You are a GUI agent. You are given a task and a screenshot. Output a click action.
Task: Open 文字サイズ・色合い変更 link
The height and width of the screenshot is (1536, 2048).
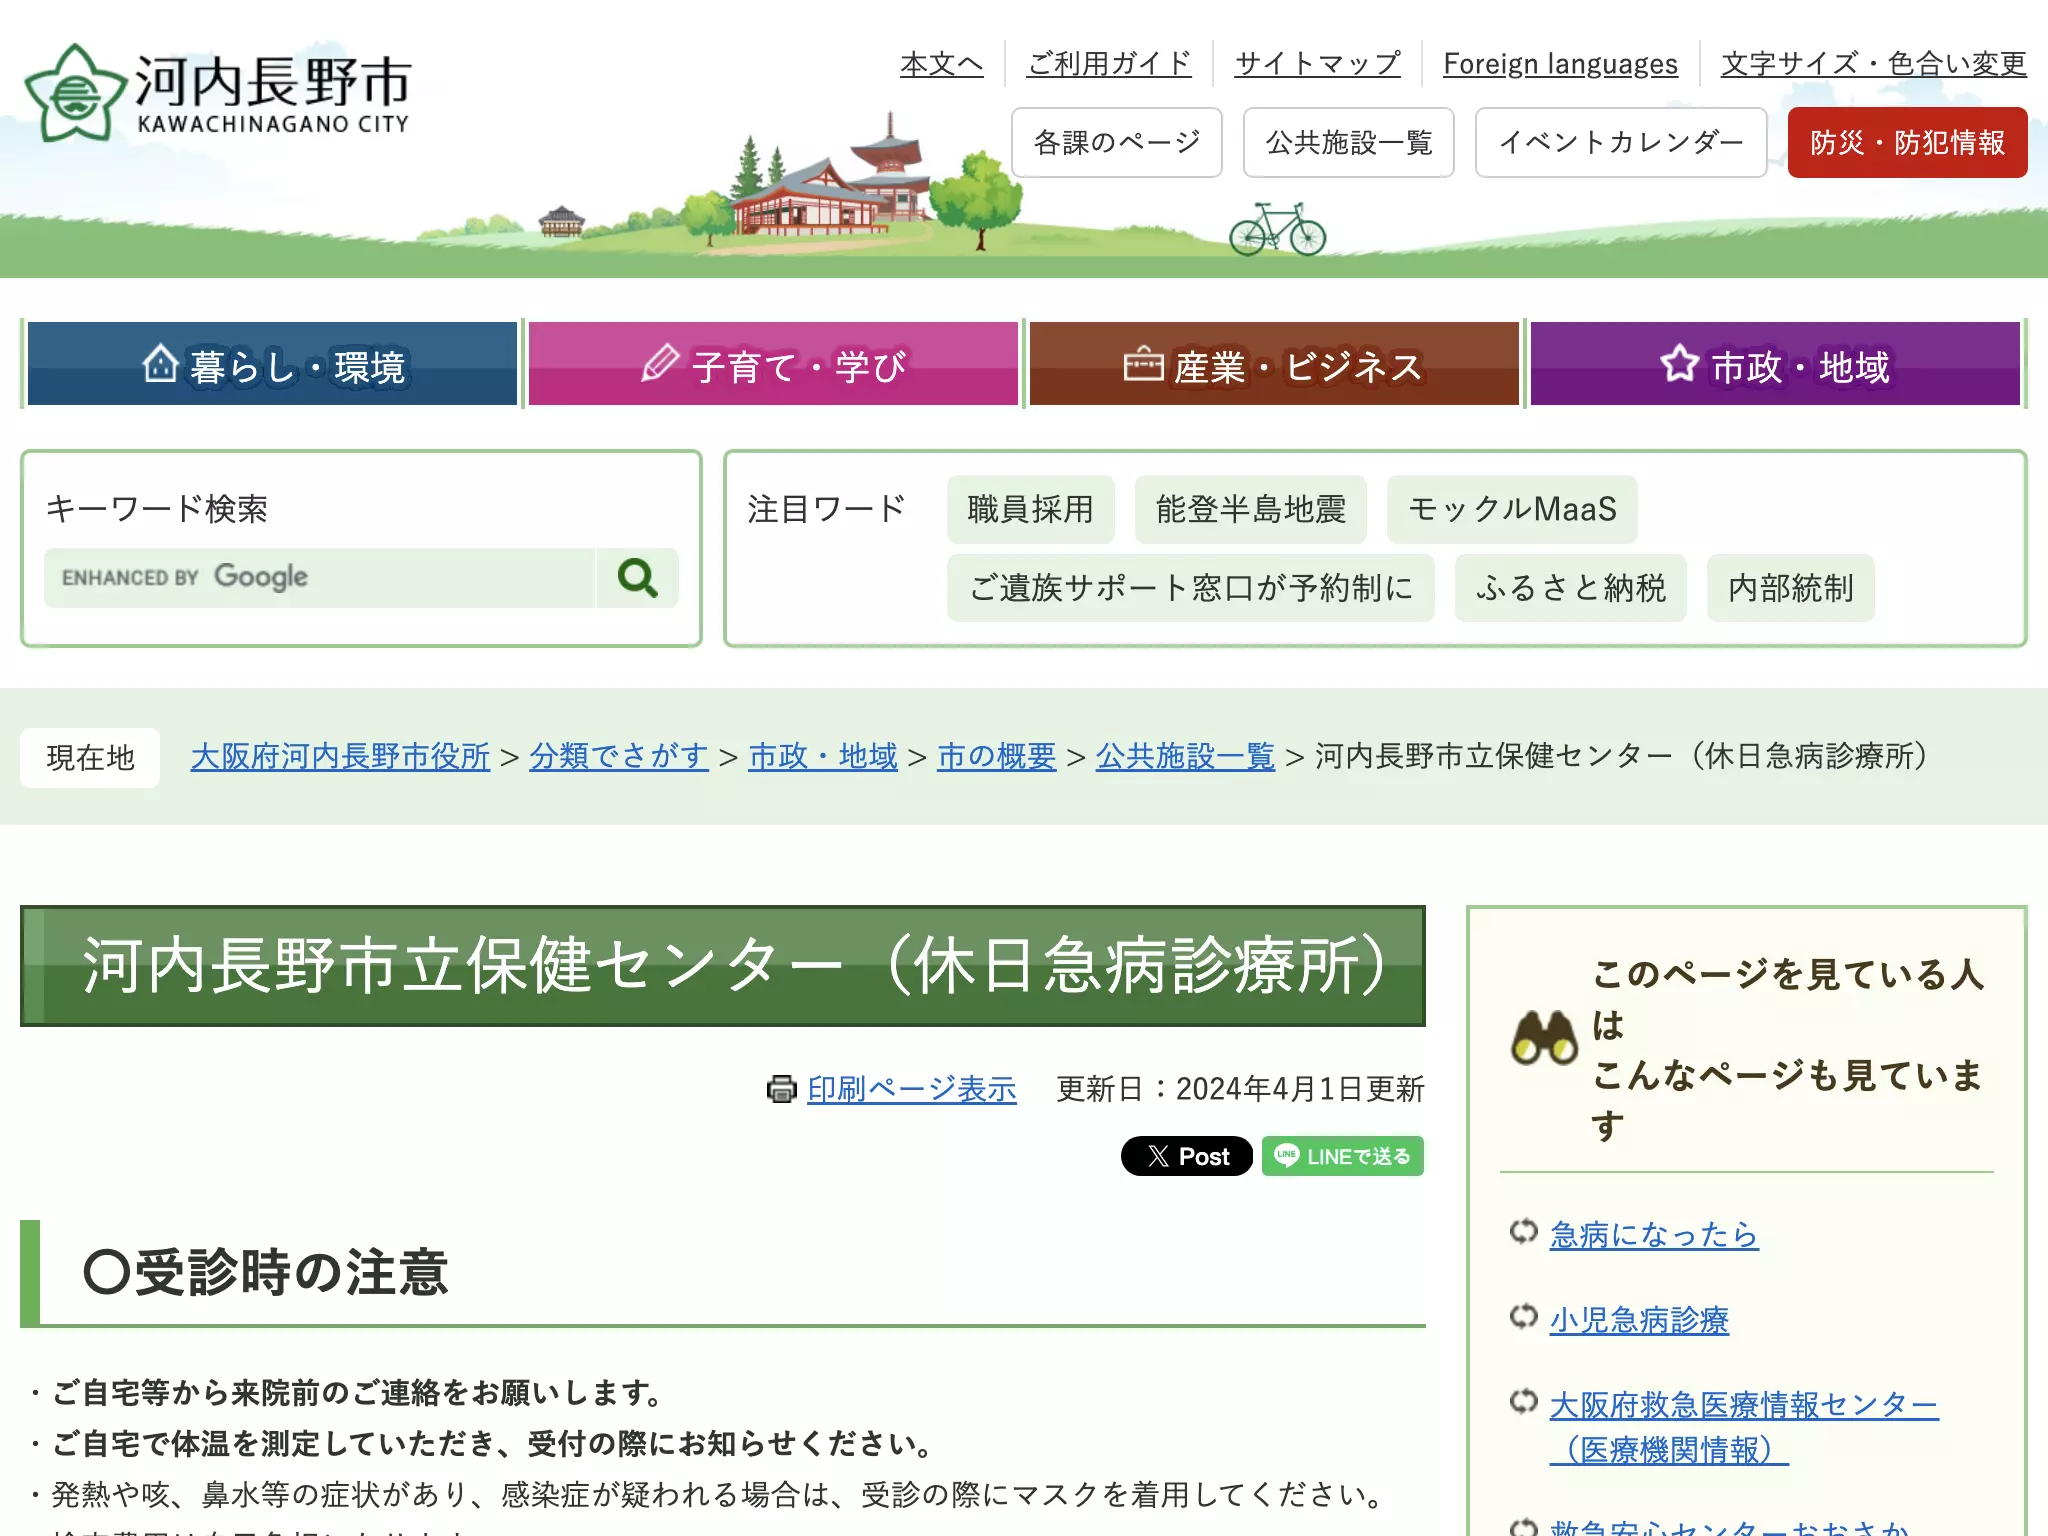1873,64
